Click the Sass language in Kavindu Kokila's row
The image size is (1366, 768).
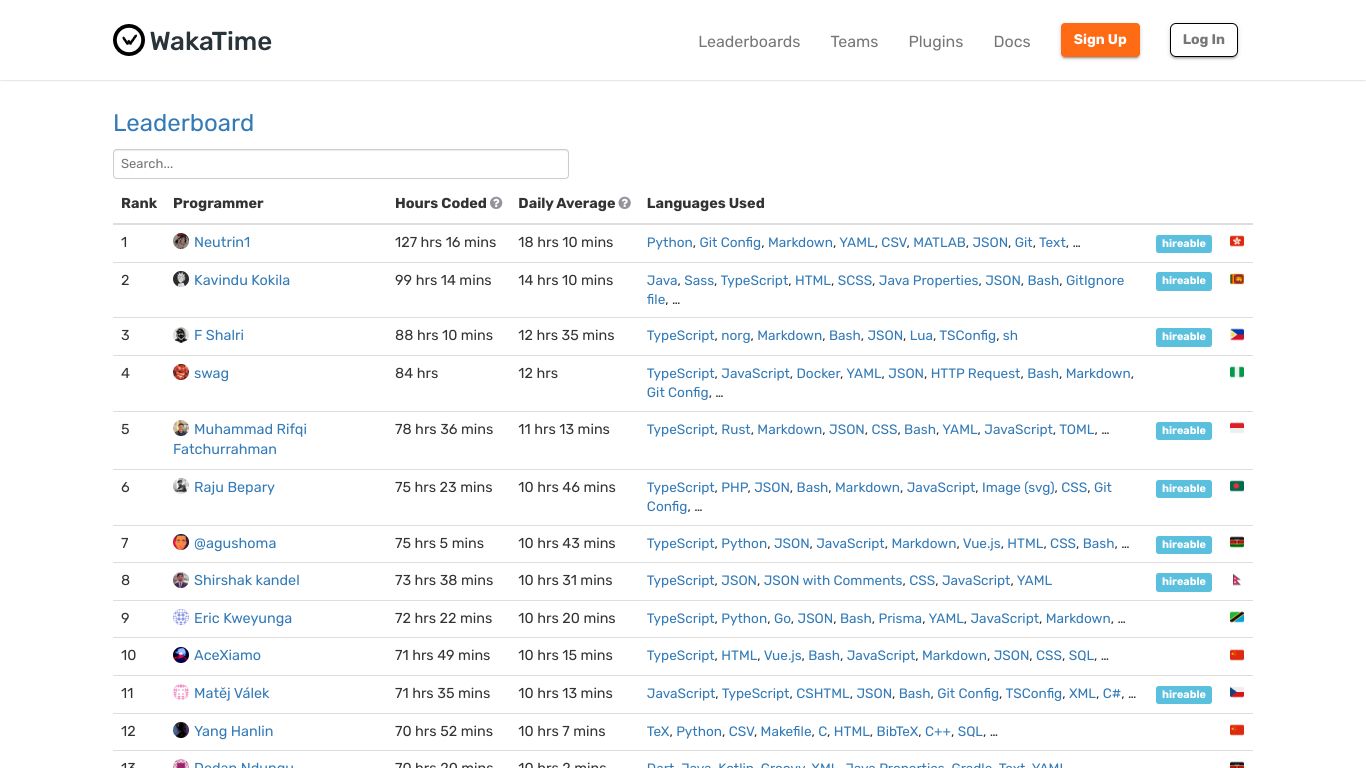coord(699,280)
